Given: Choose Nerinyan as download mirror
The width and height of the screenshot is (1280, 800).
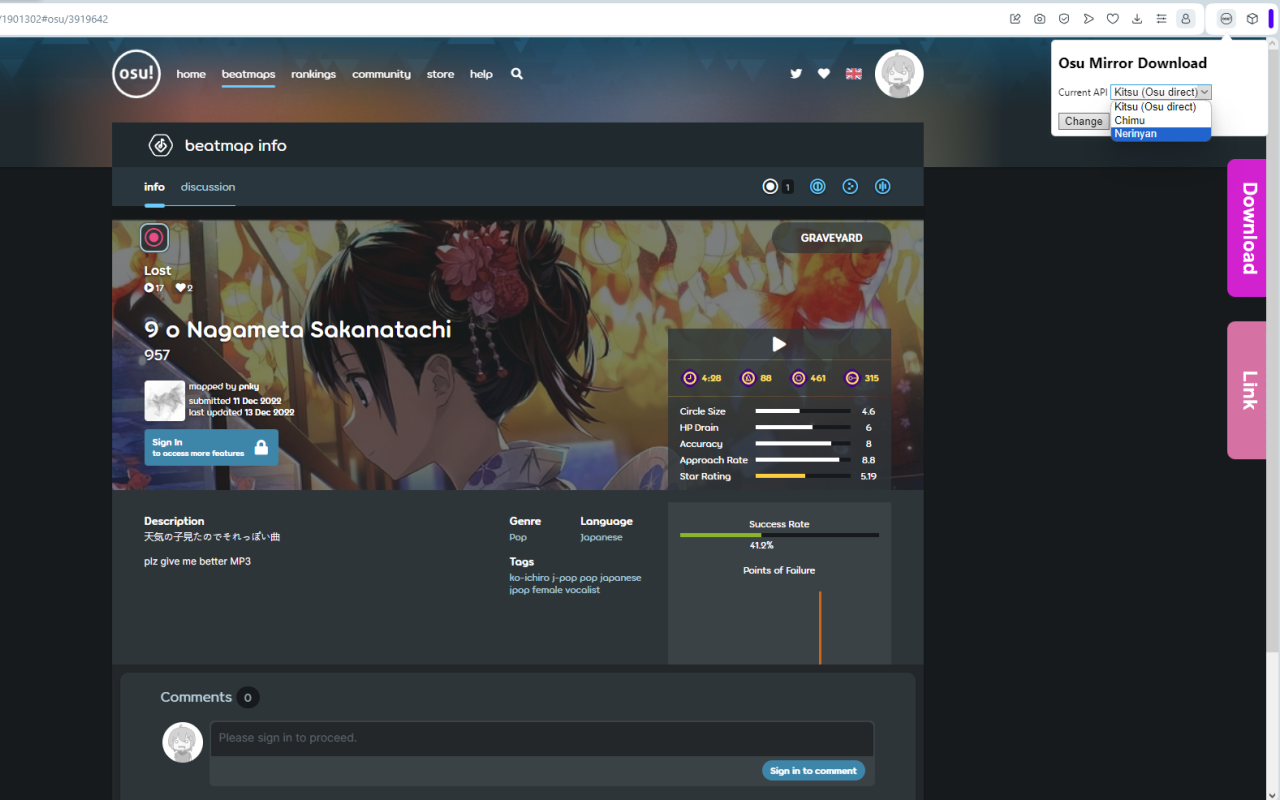Looking at the screenshot, I should 1135,133.
